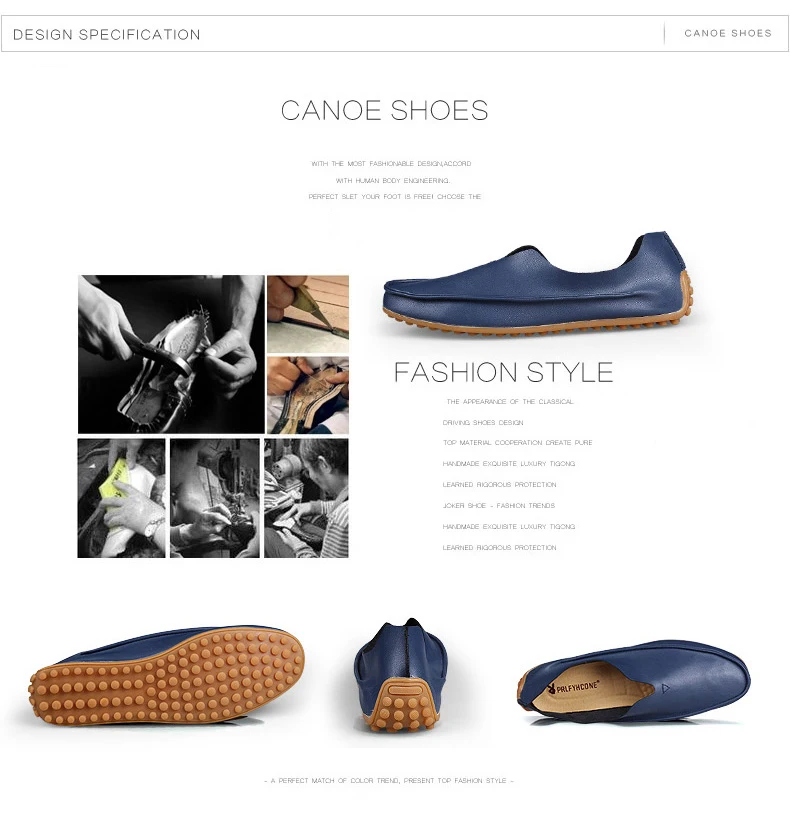Open the hand-stitching sole photo
Image resolution: width=790 pixels, height=829 pixels.
click(x=308, y=395)
